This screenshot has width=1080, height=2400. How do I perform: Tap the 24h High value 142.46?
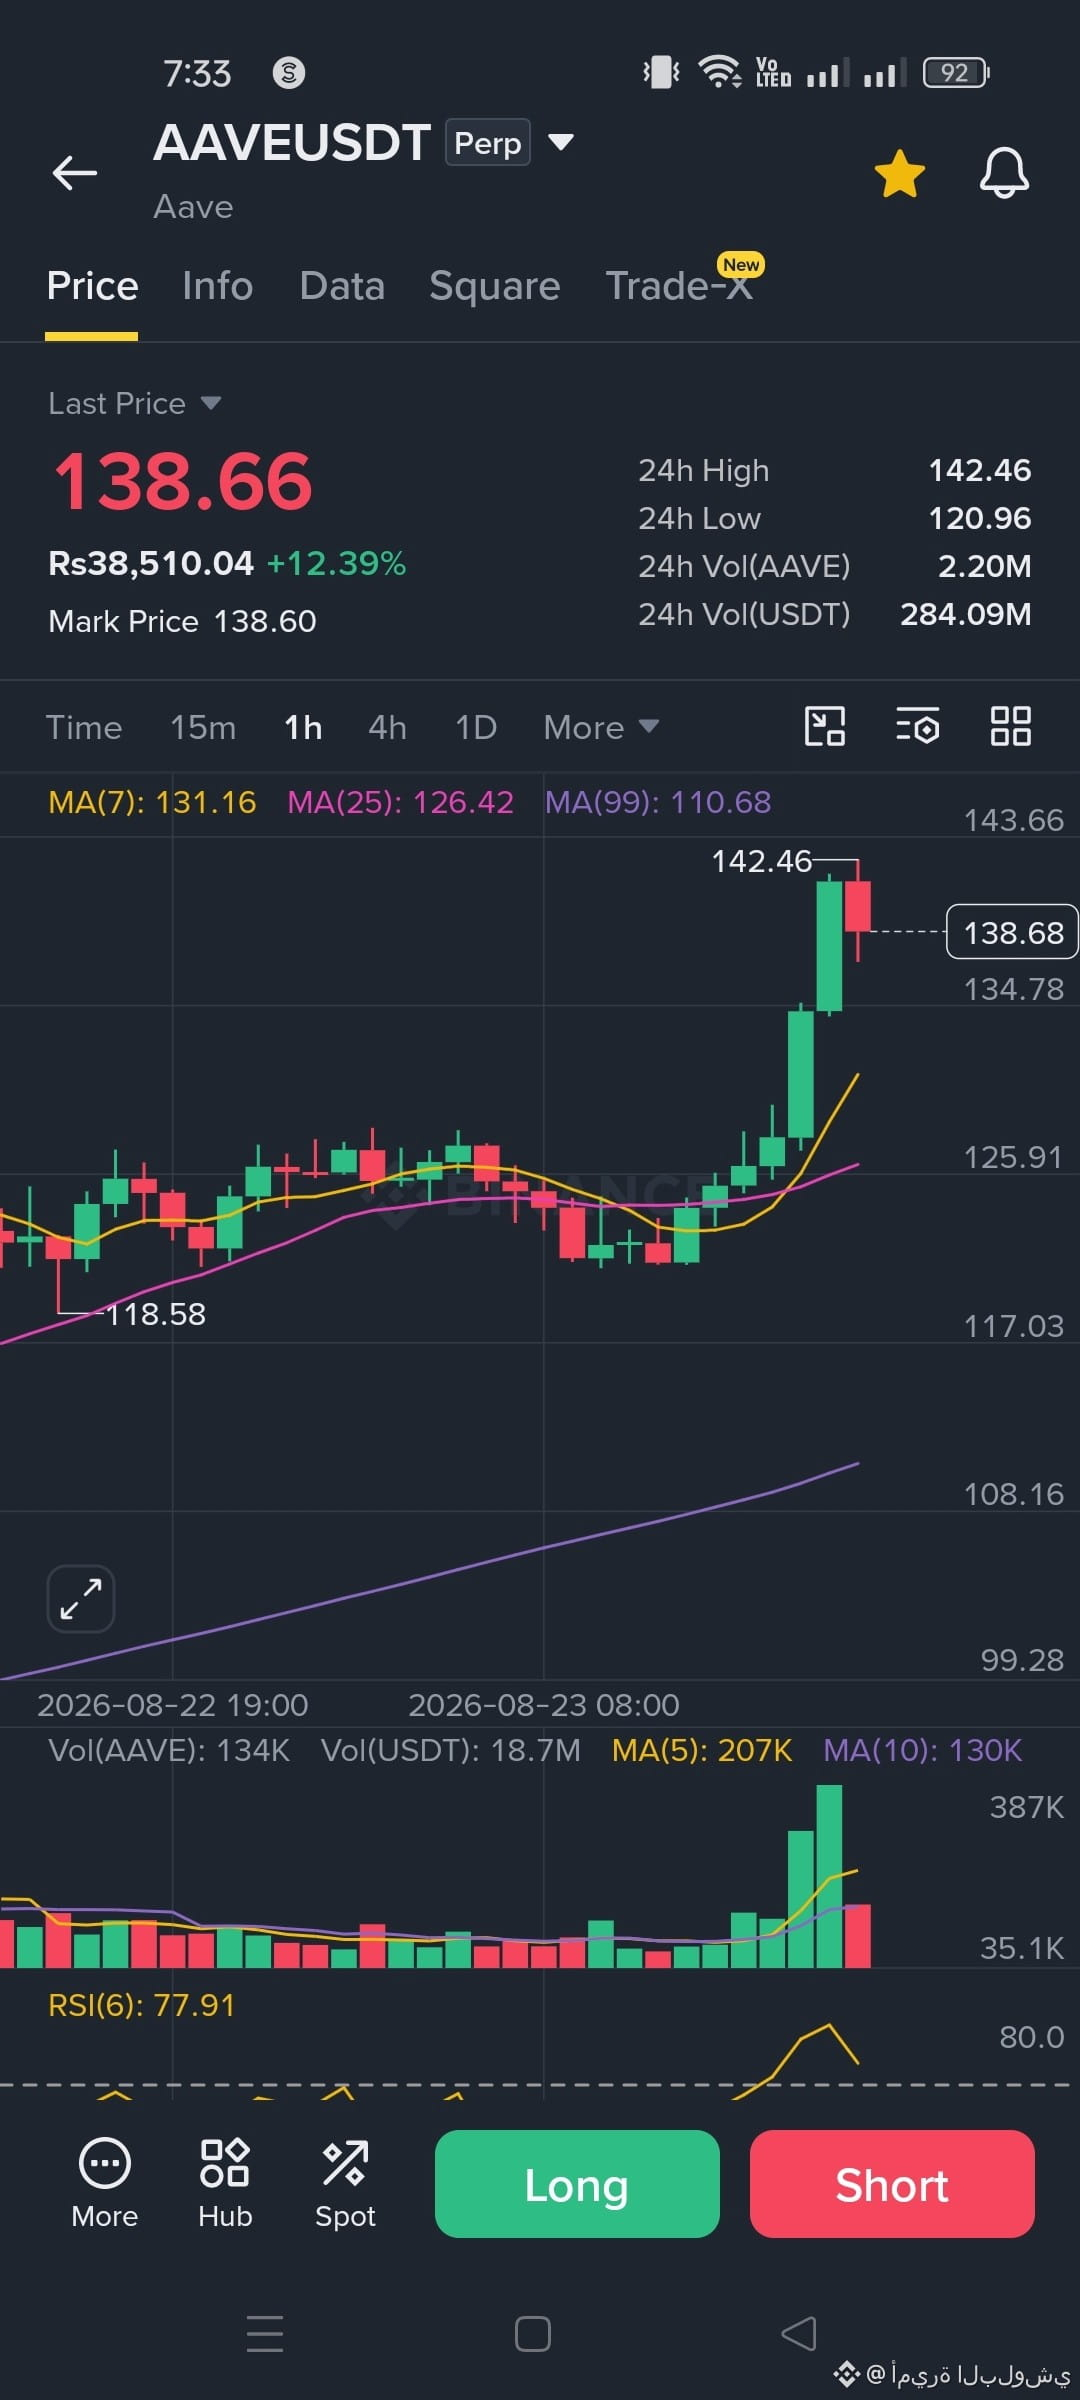(980, 470)
